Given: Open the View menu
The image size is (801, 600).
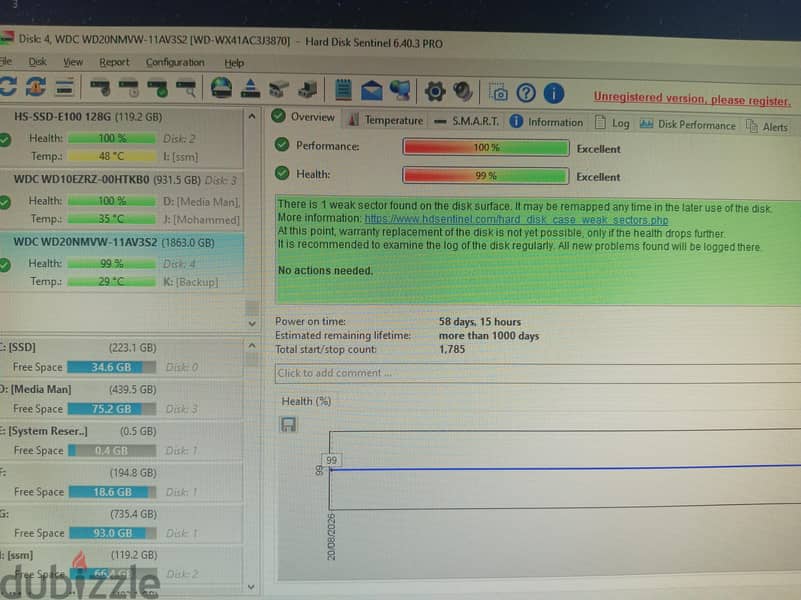Looking at the screenshot, I should 73,62.
